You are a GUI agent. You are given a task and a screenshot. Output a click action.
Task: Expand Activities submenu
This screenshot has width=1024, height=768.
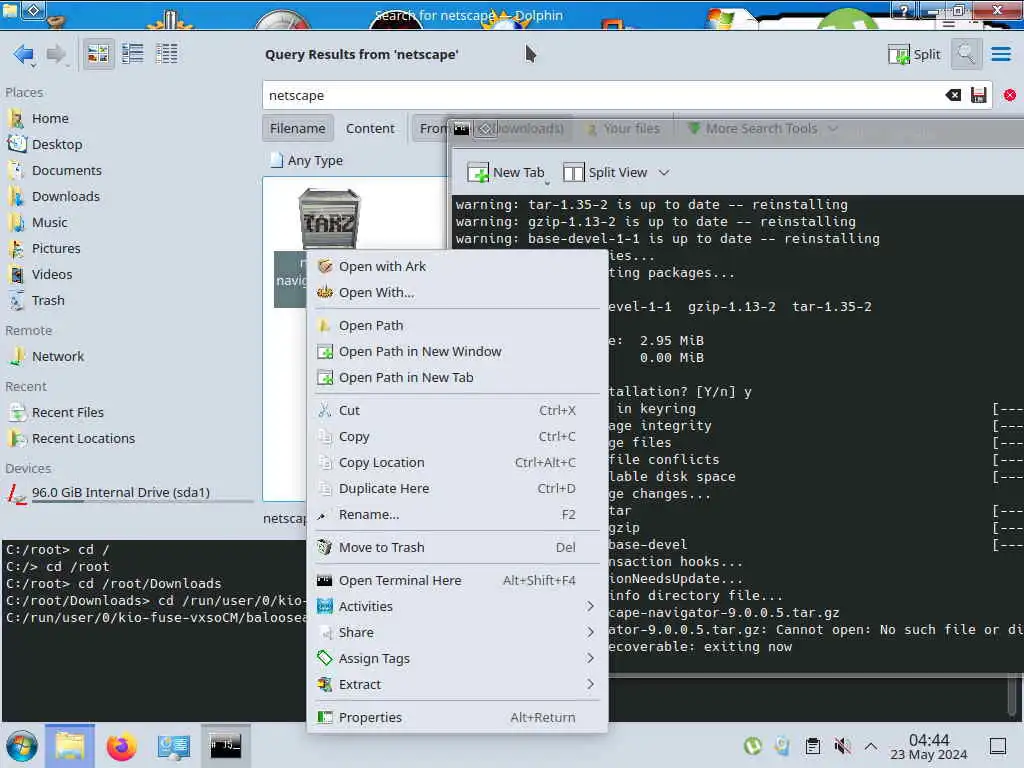coord(457,607)
